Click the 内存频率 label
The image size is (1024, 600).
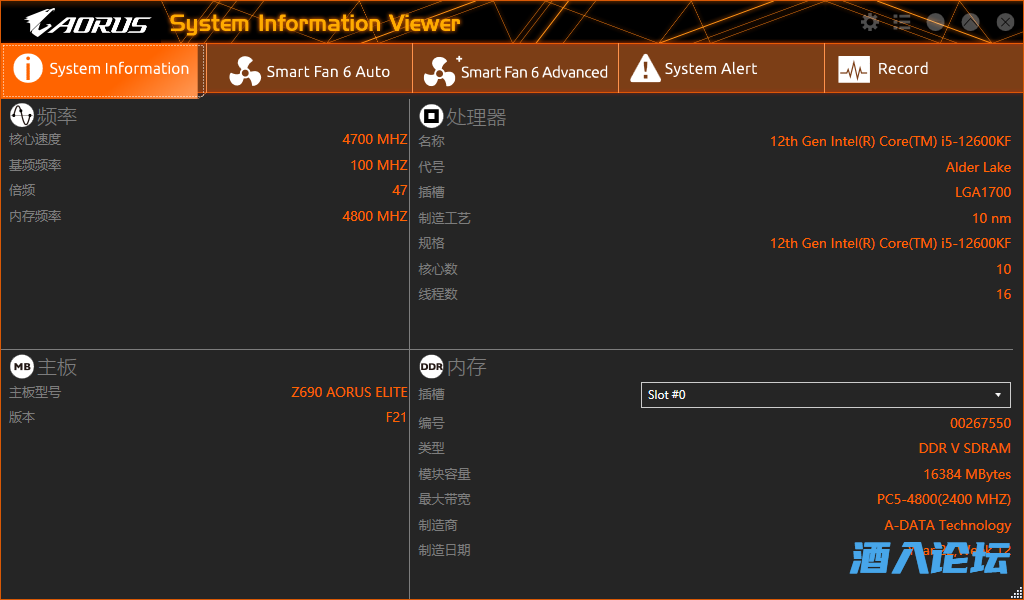point(35,216)
